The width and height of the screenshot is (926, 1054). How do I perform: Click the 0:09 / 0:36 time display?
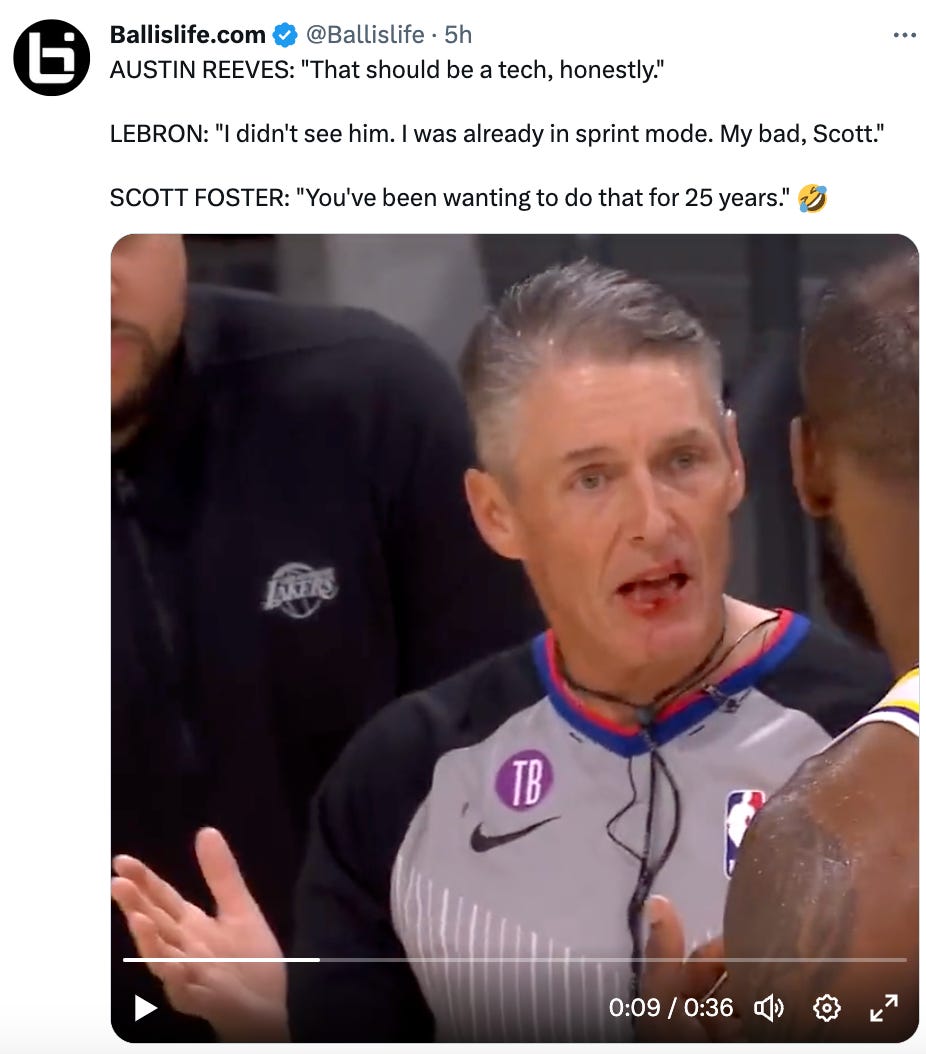click(x=671, y=1008)
